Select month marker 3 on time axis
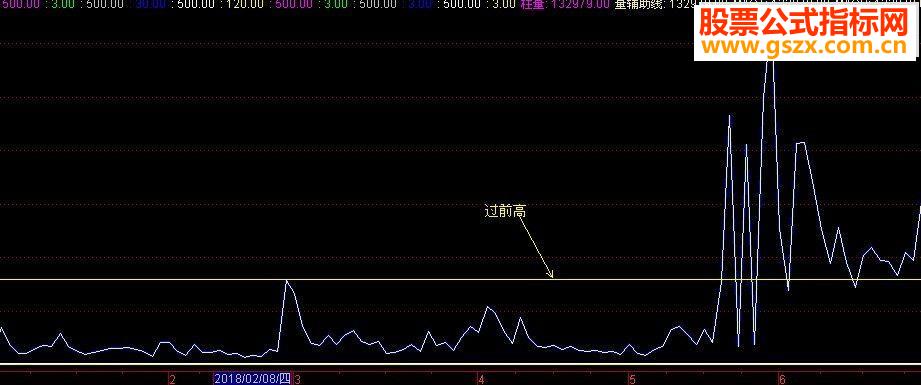This screenshot has width=921, height=385. [x=297, y=379]
